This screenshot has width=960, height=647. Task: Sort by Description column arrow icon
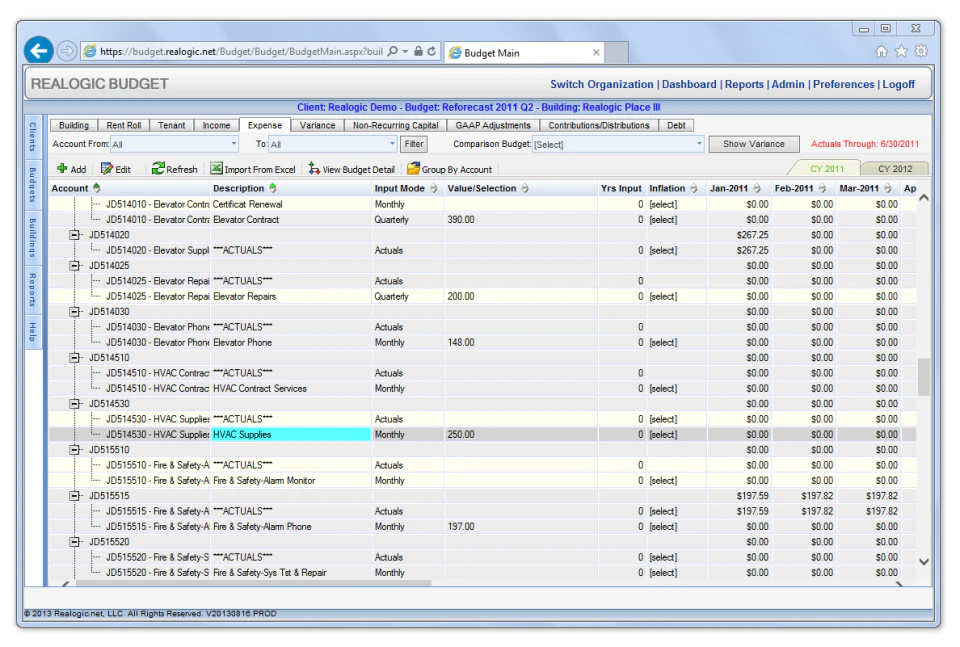point(273,188)
